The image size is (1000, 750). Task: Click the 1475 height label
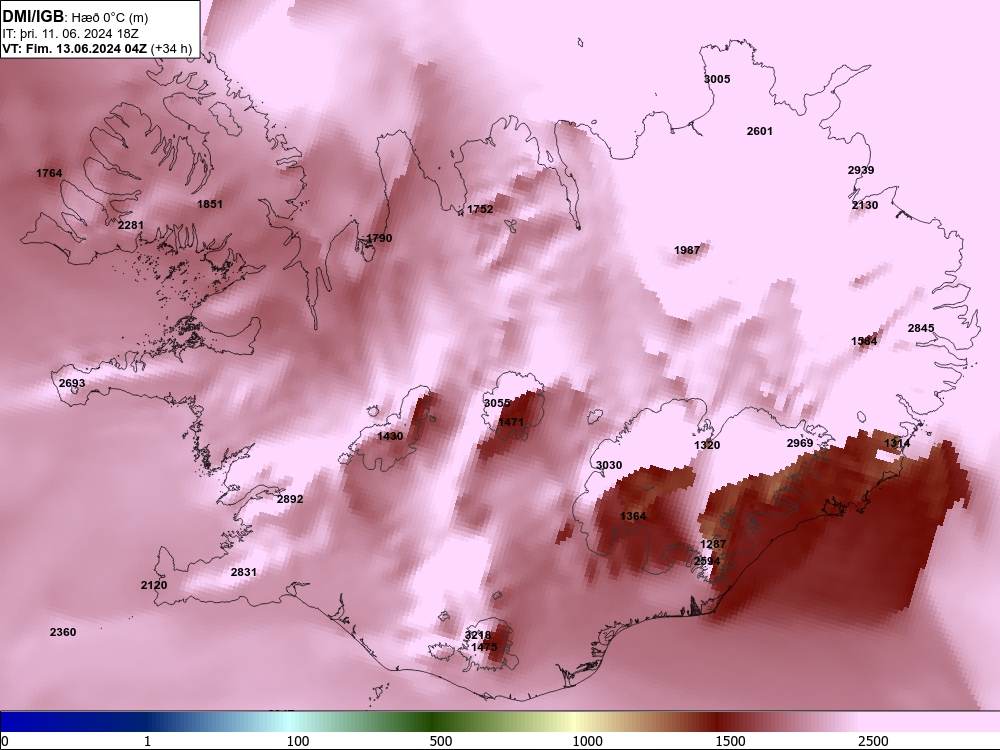[x=484, y=647]
